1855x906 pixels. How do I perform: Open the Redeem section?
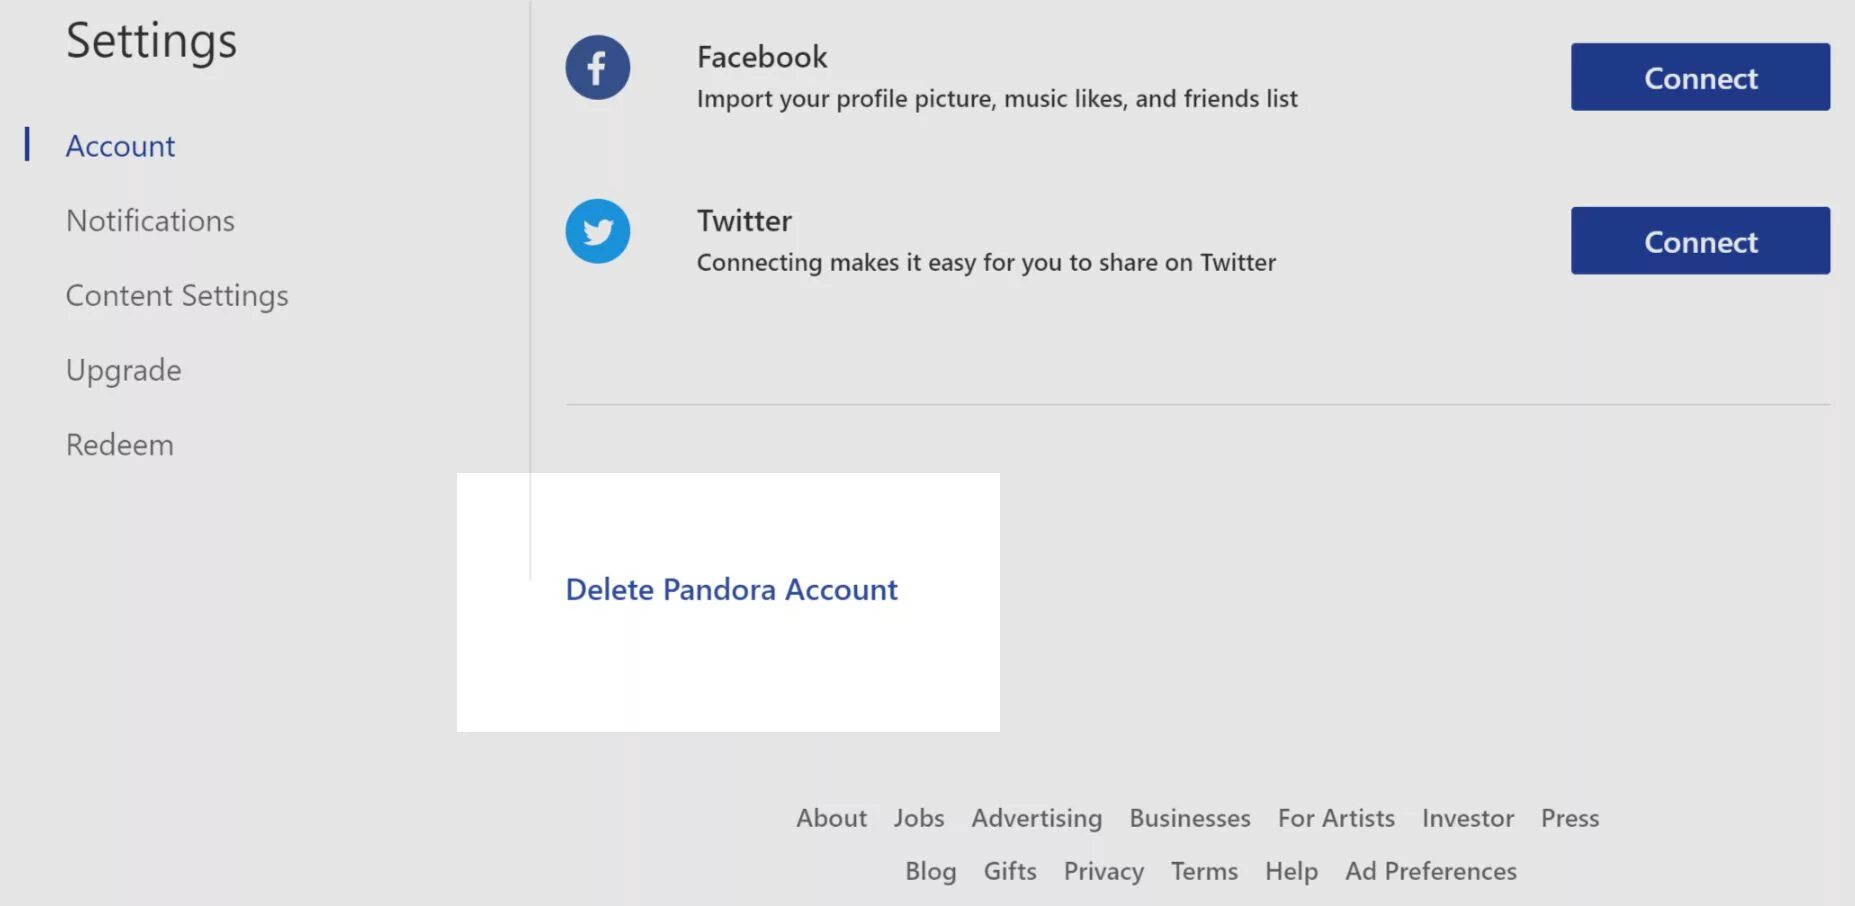(119, 445)
